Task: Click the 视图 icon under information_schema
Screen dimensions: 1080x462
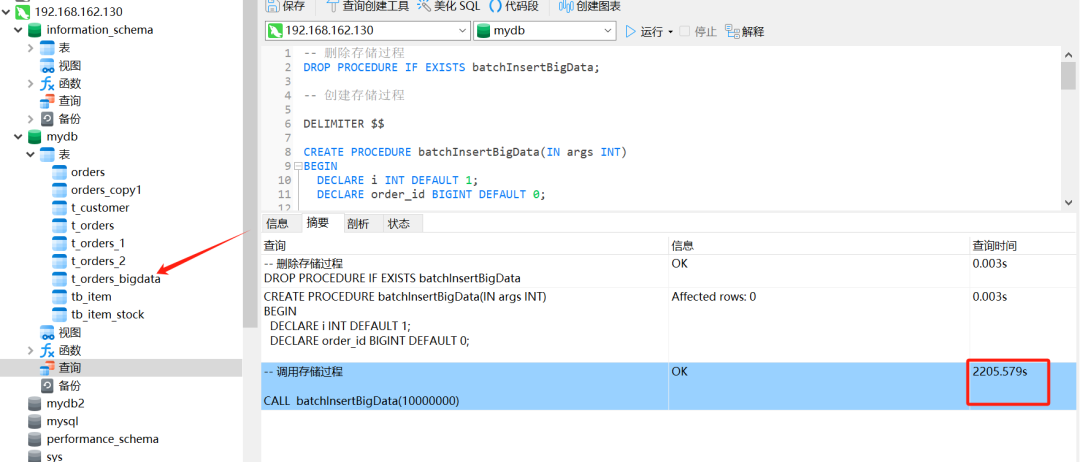Action: (x=47, y=65)
